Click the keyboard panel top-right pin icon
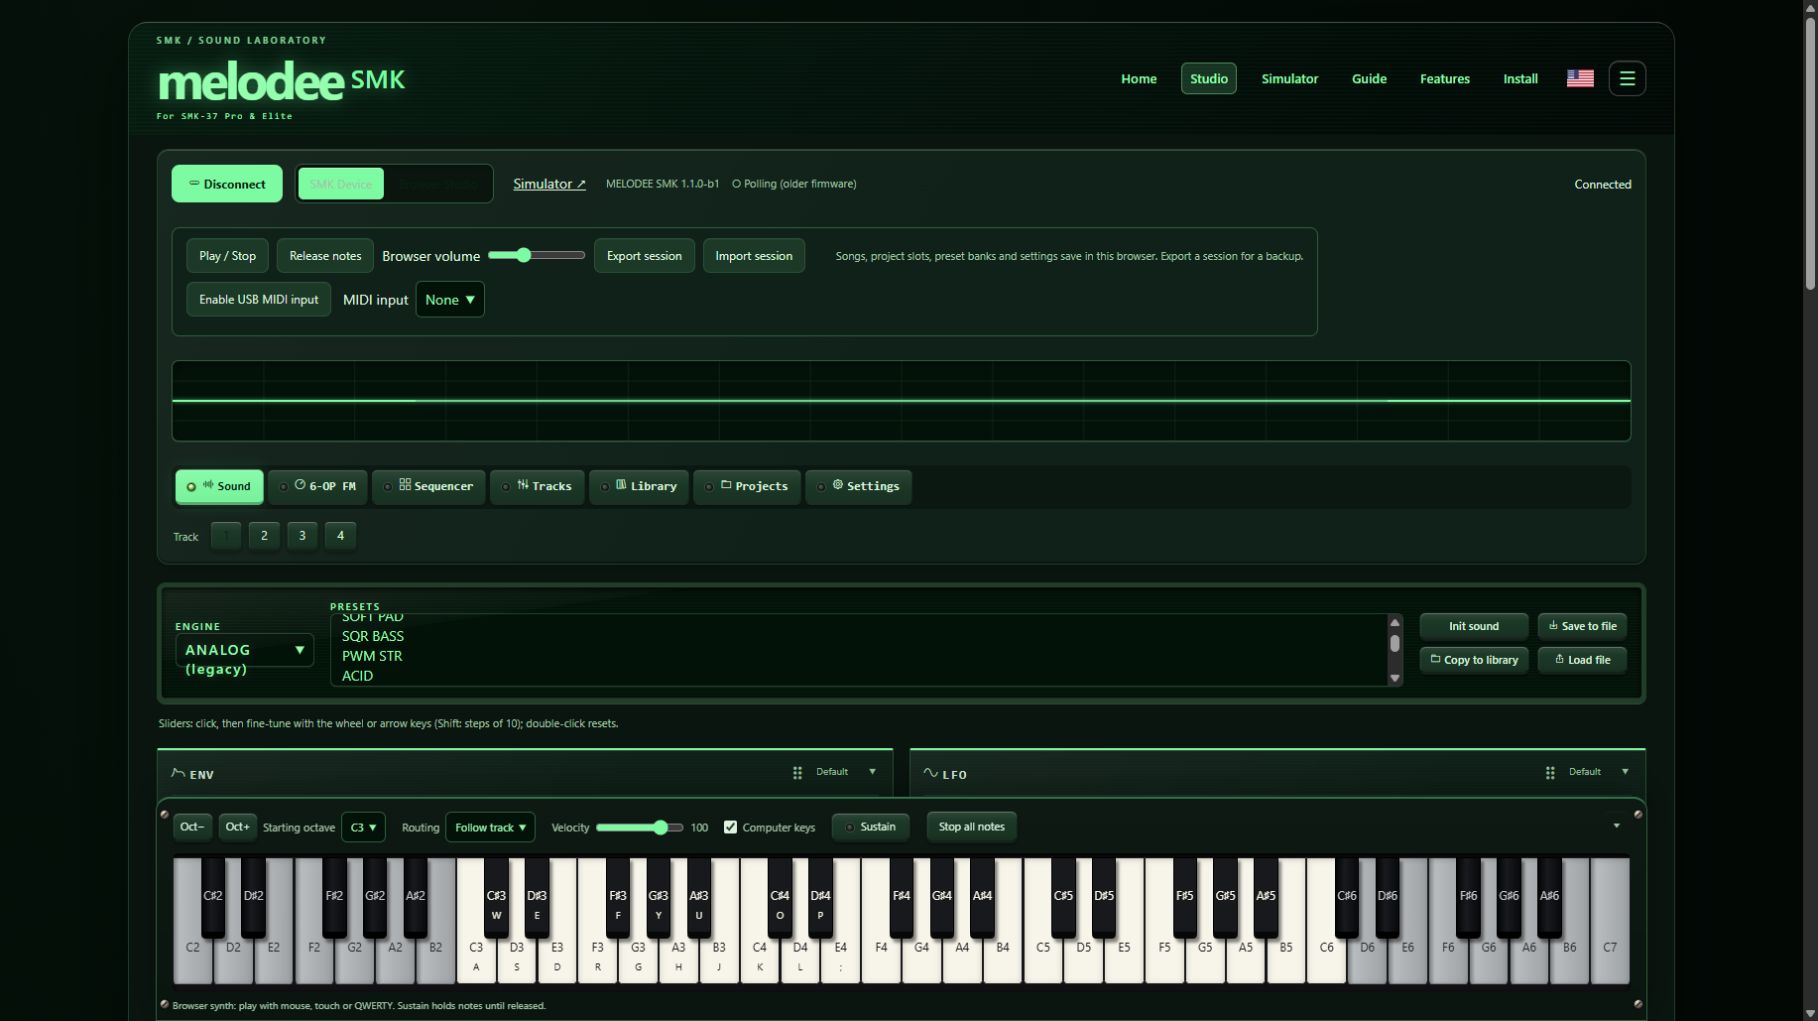Screen dimensions: 1818x1021 (1638, 814)
